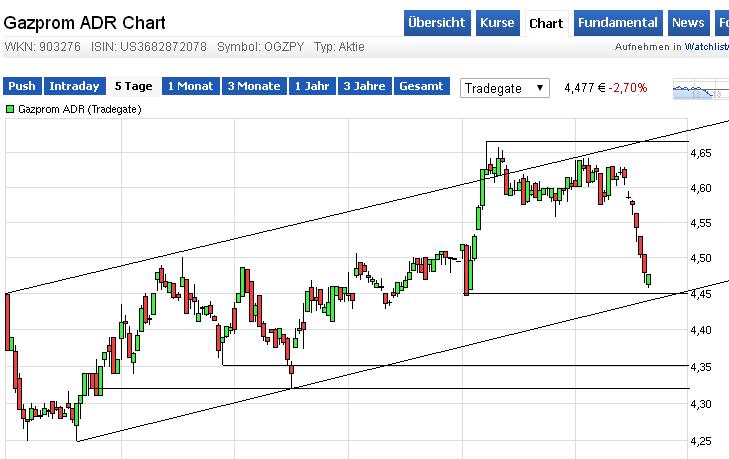The width and height of the screenshot is (729, 459).
Task: Click the 4,40 price axis label
Action: click(x=701, y=330)
